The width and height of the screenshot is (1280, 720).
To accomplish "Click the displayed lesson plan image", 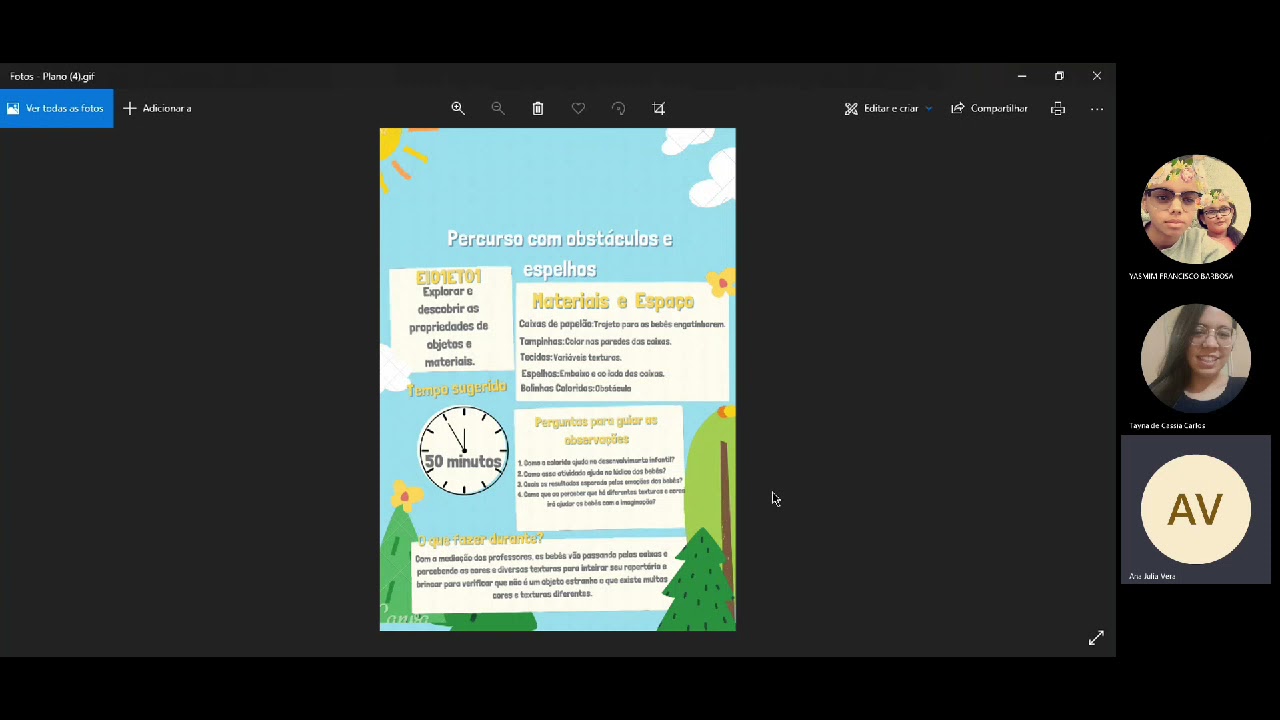I will (x=557, y=379).
